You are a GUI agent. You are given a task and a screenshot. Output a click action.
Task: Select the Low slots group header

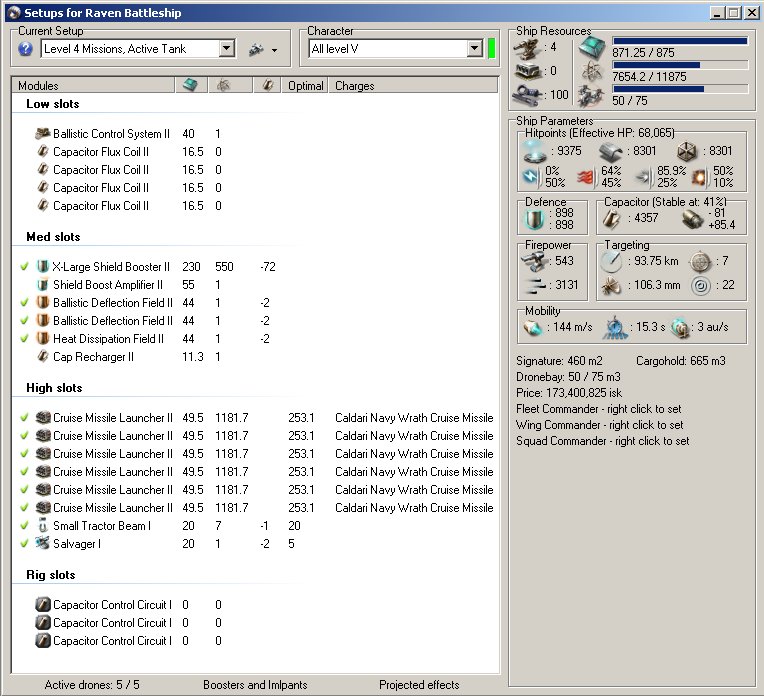[x=53, y=104]
